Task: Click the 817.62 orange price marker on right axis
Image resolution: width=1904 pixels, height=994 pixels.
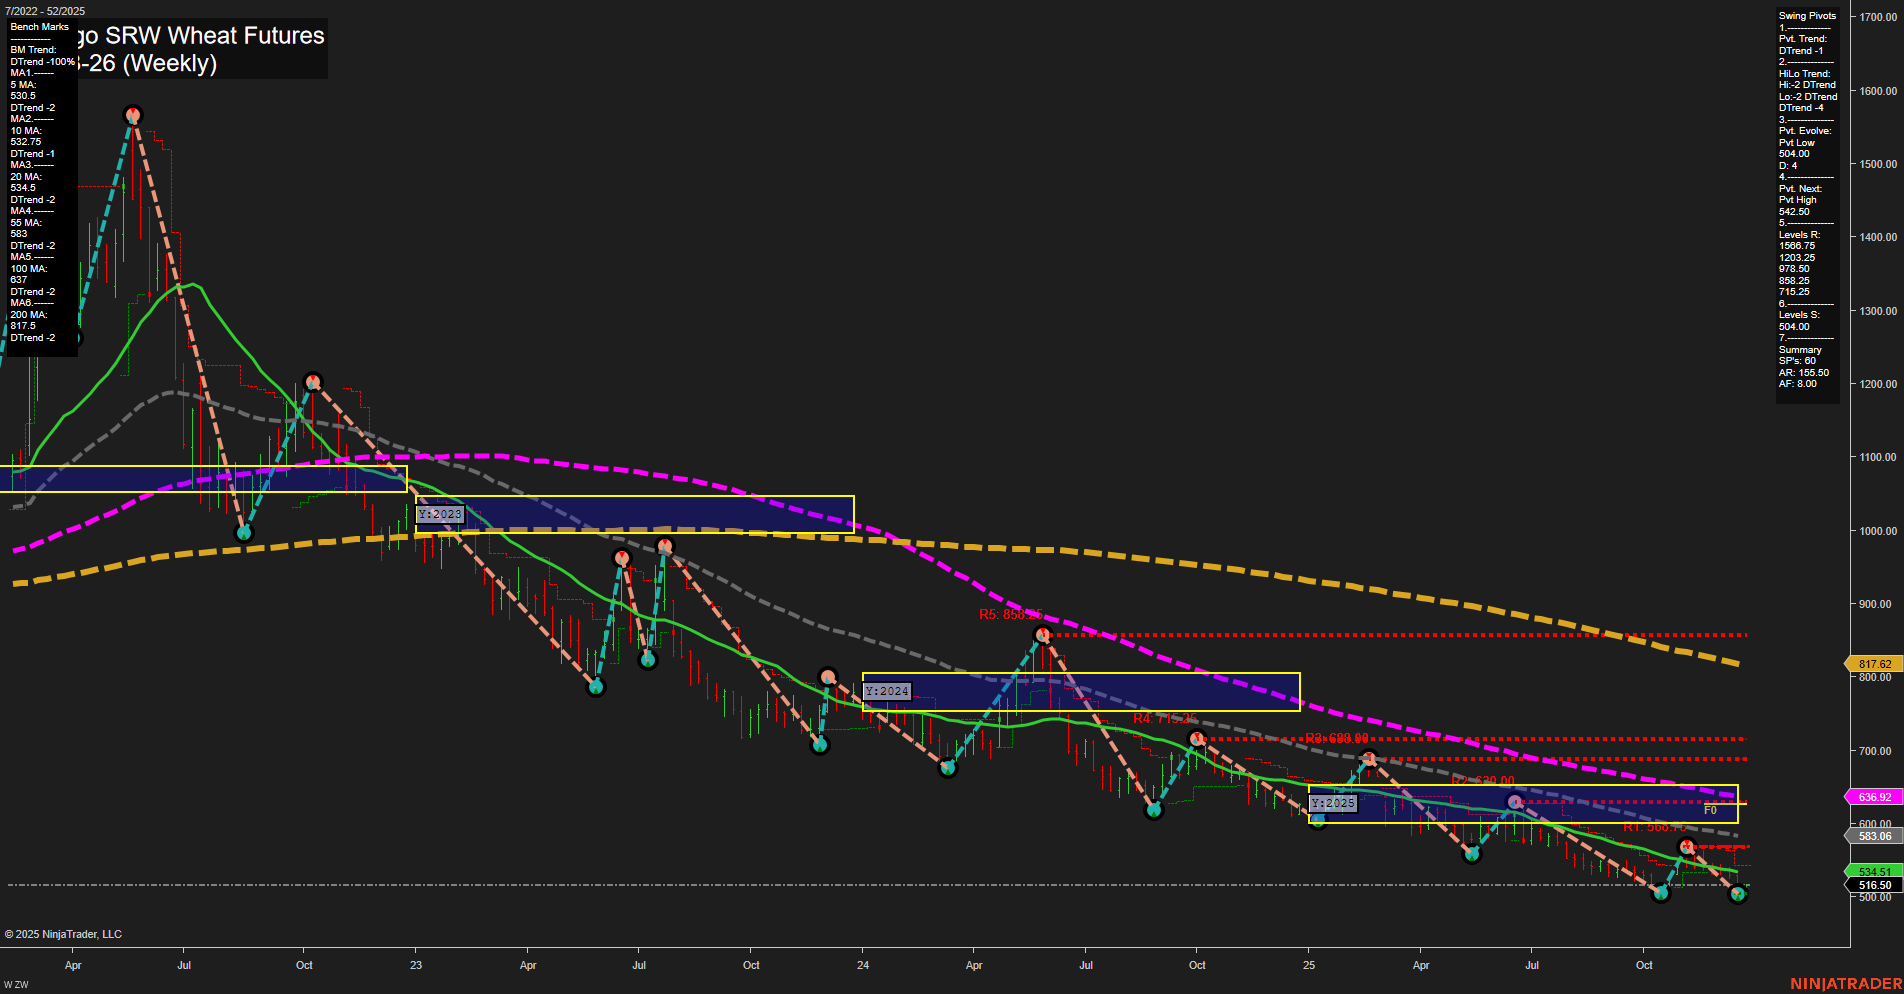Action: point(1873,663)
